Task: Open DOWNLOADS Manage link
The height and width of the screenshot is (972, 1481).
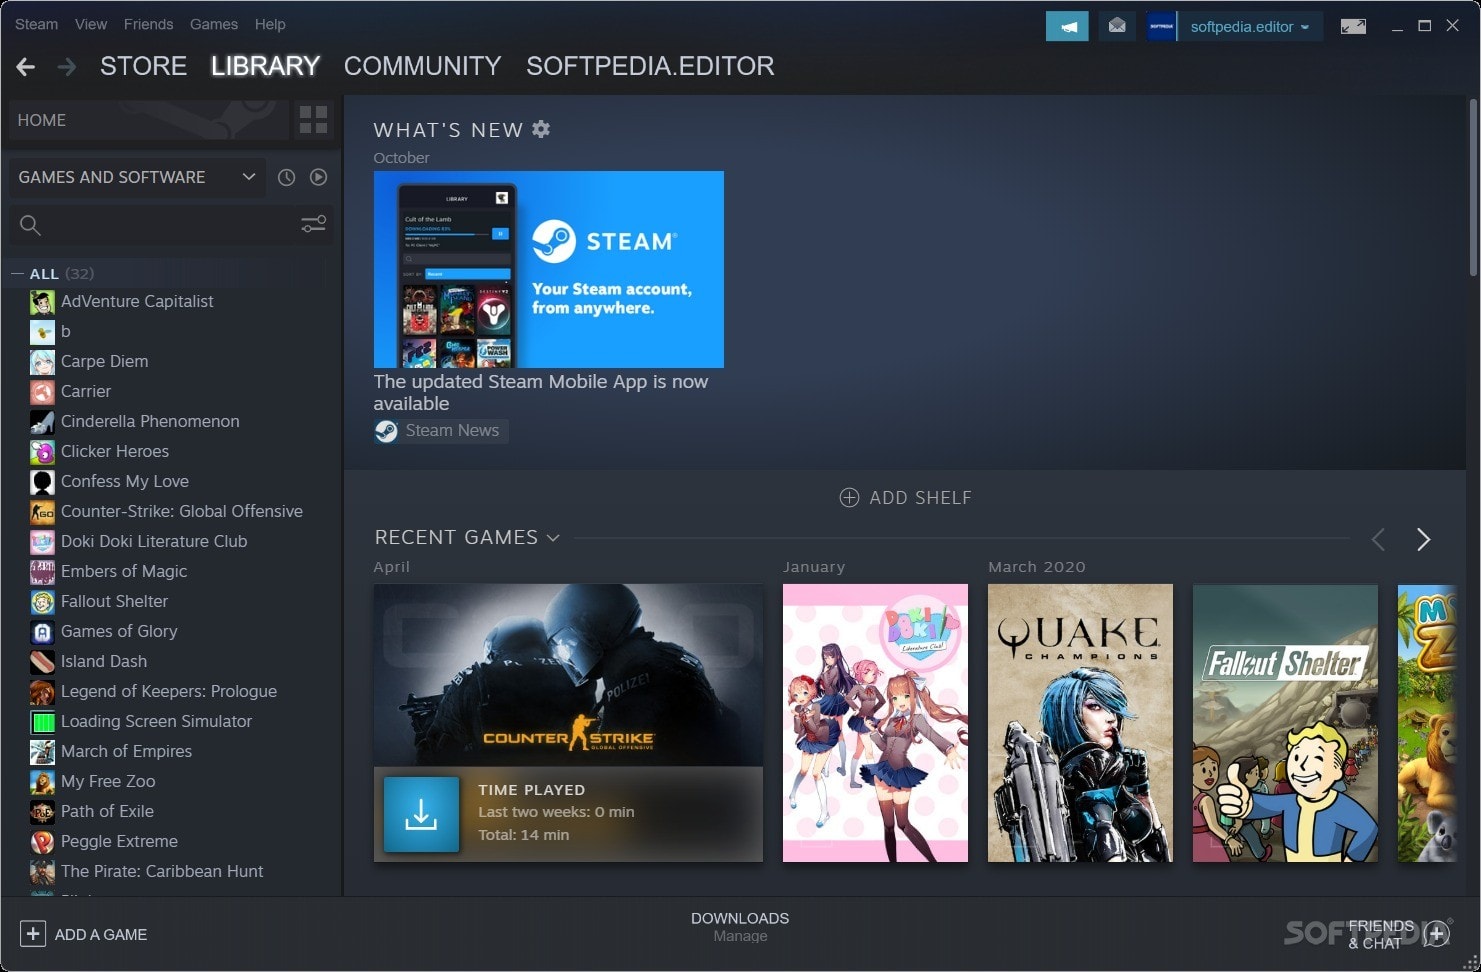Action: 740,927
